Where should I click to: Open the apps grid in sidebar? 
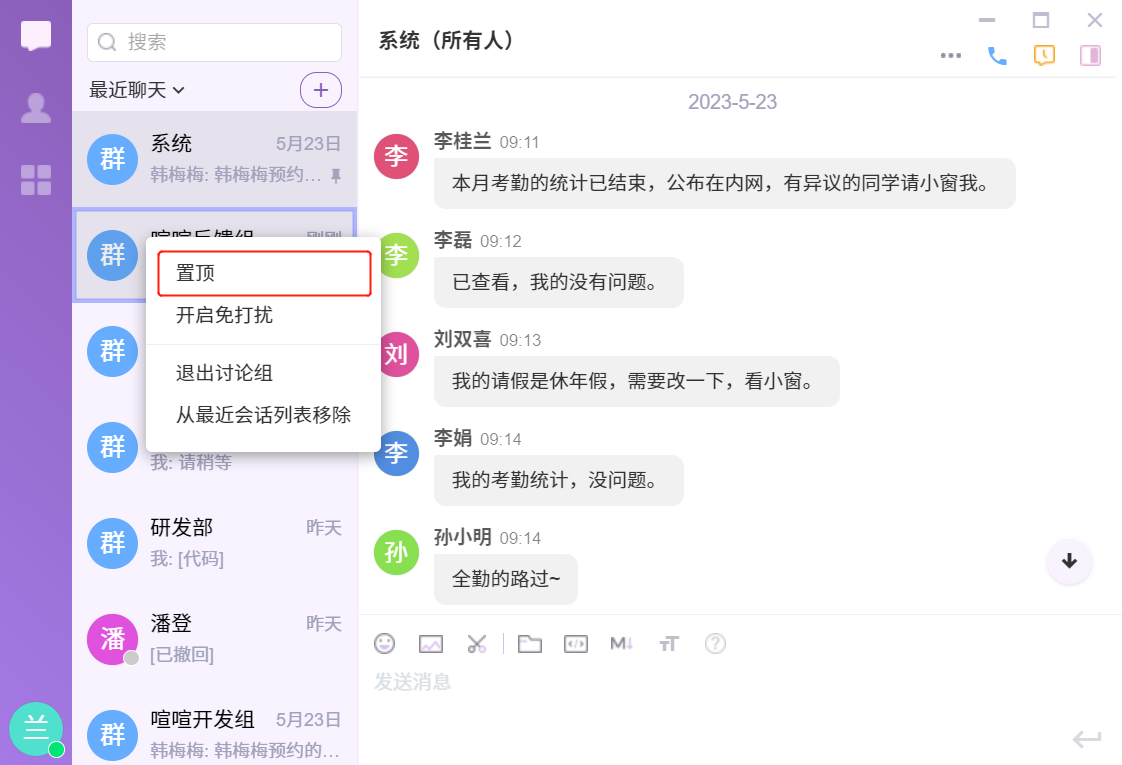[36, 180]
